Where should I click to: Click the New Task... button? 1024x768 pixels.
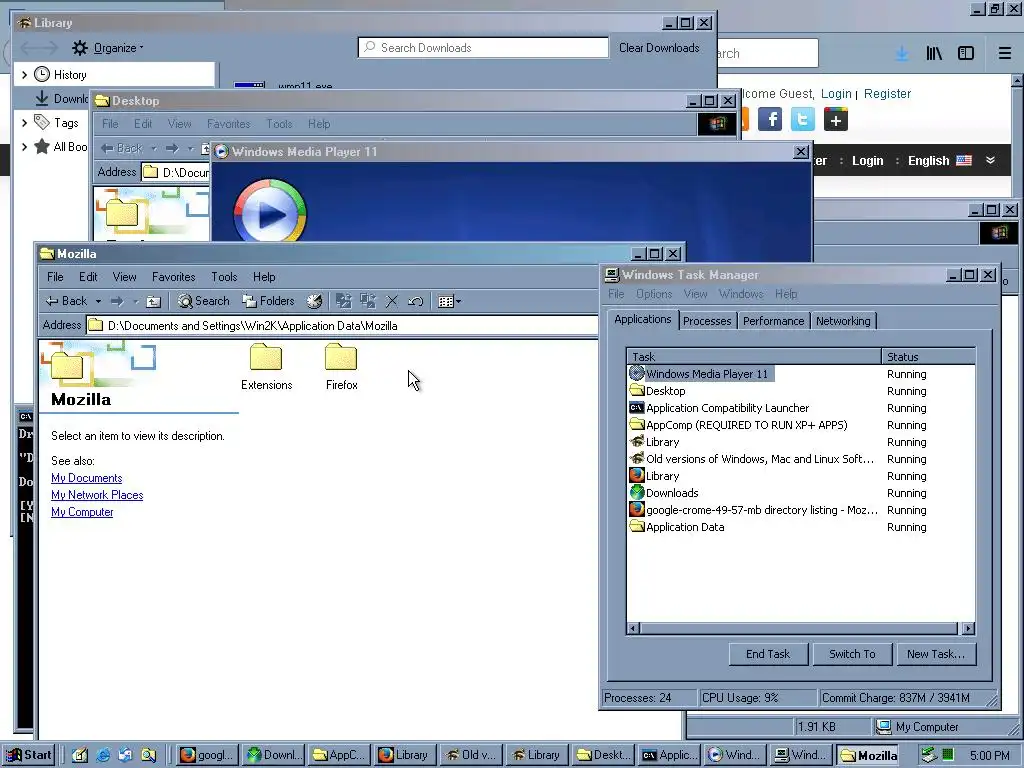[x=935, y=654]
